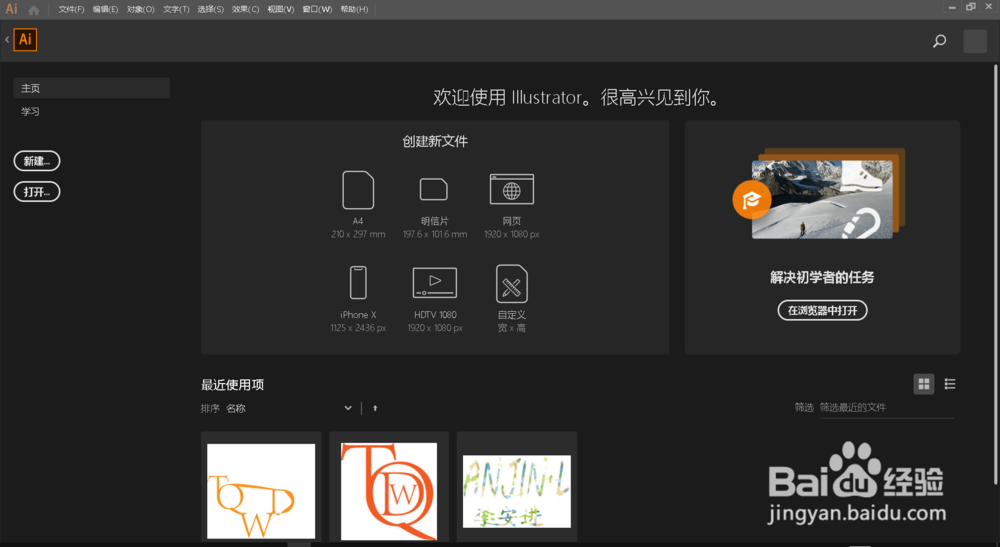Click the snowy mountain tutorial image

[822, 200]
